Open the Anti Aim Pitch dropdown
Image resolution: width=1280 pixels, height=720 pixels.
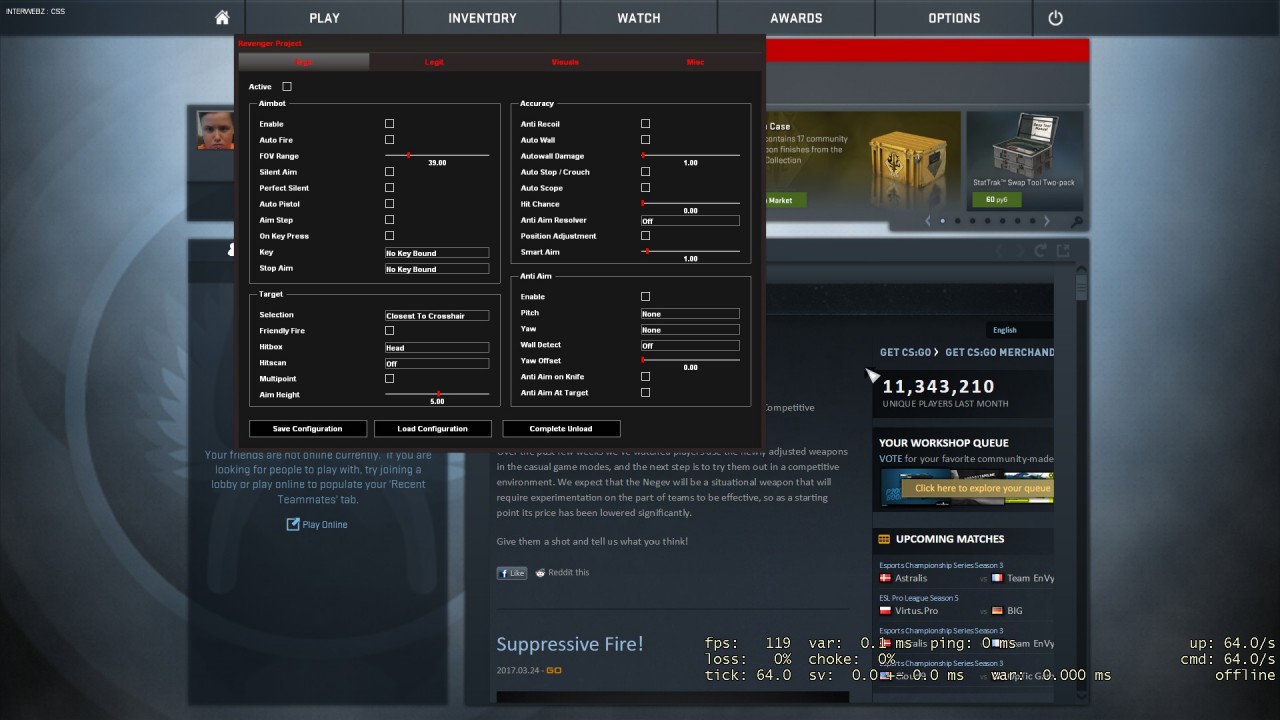coord(690,313)
